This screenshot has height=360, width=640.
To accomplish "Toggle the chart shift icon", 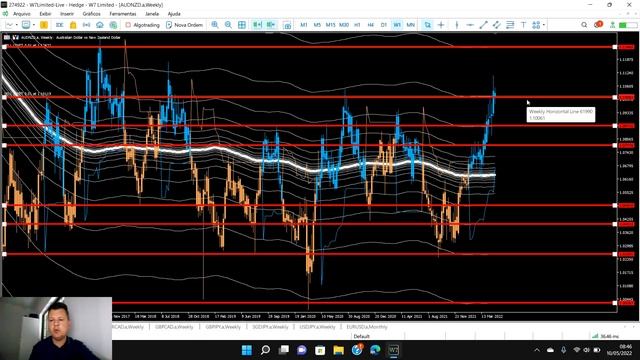I will (271, 25).
